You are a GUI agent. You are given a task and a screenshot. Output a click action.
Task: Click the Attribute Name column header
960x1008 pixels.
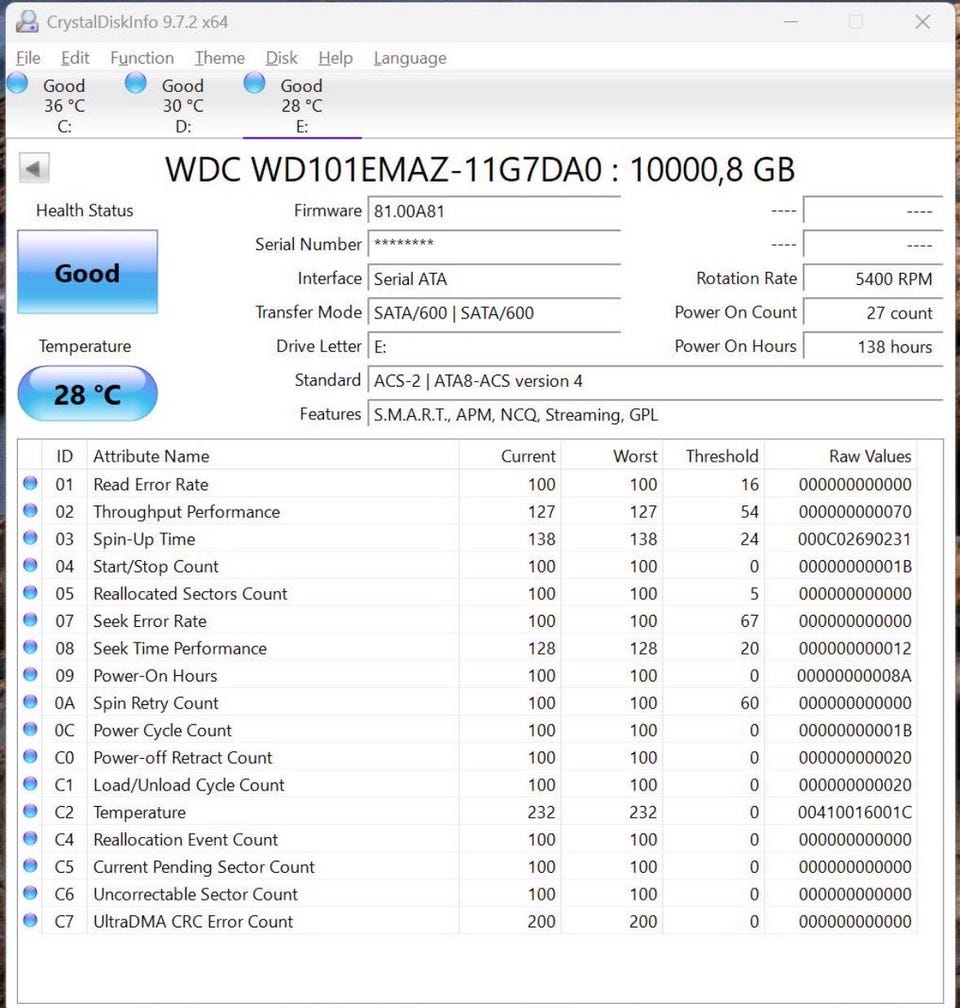tap(273, 456)
